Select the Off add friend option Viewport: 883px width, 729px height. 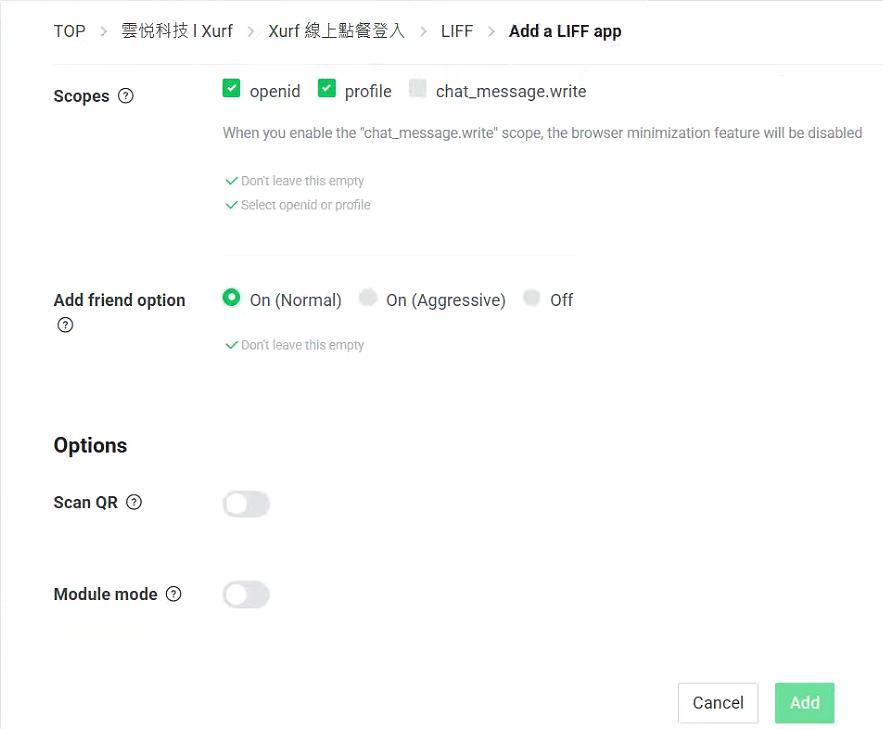532,297
